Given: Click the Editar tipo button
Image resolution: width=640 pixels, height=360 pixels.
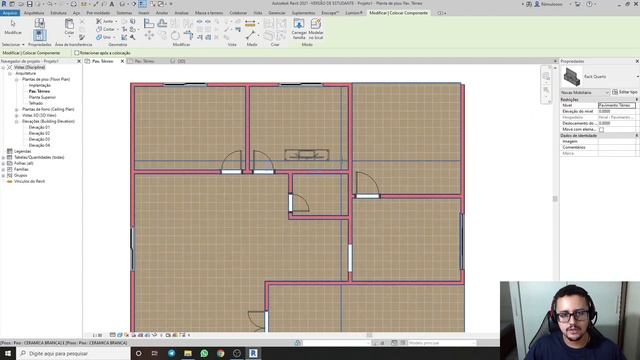Looking at the screenshot, I should click(624, 92).
